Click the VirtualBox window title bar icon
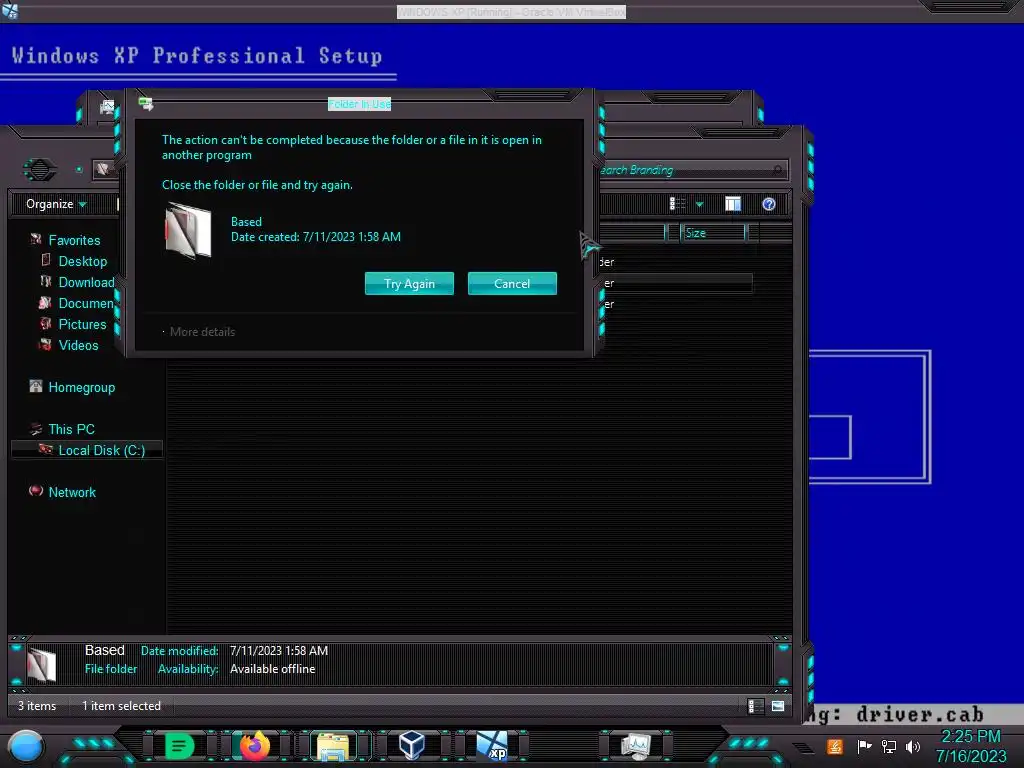Viewport: 1024px width, 768px height. click(x=10, y=10)
